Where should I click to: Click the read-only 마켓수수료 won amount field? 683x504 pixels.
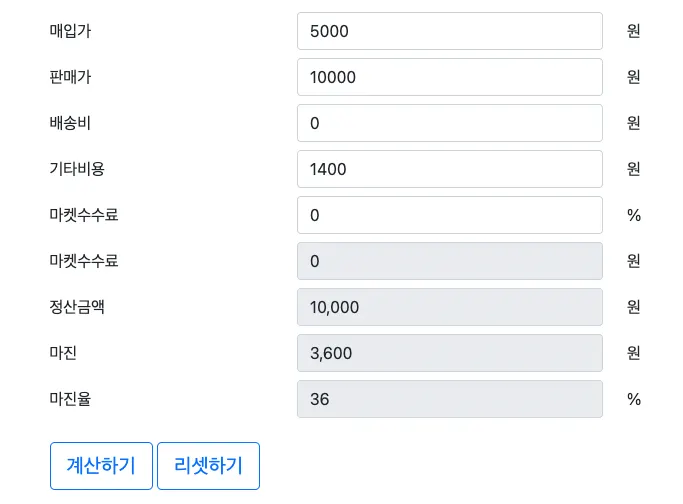pyautogui.click(x=449, y=261)
